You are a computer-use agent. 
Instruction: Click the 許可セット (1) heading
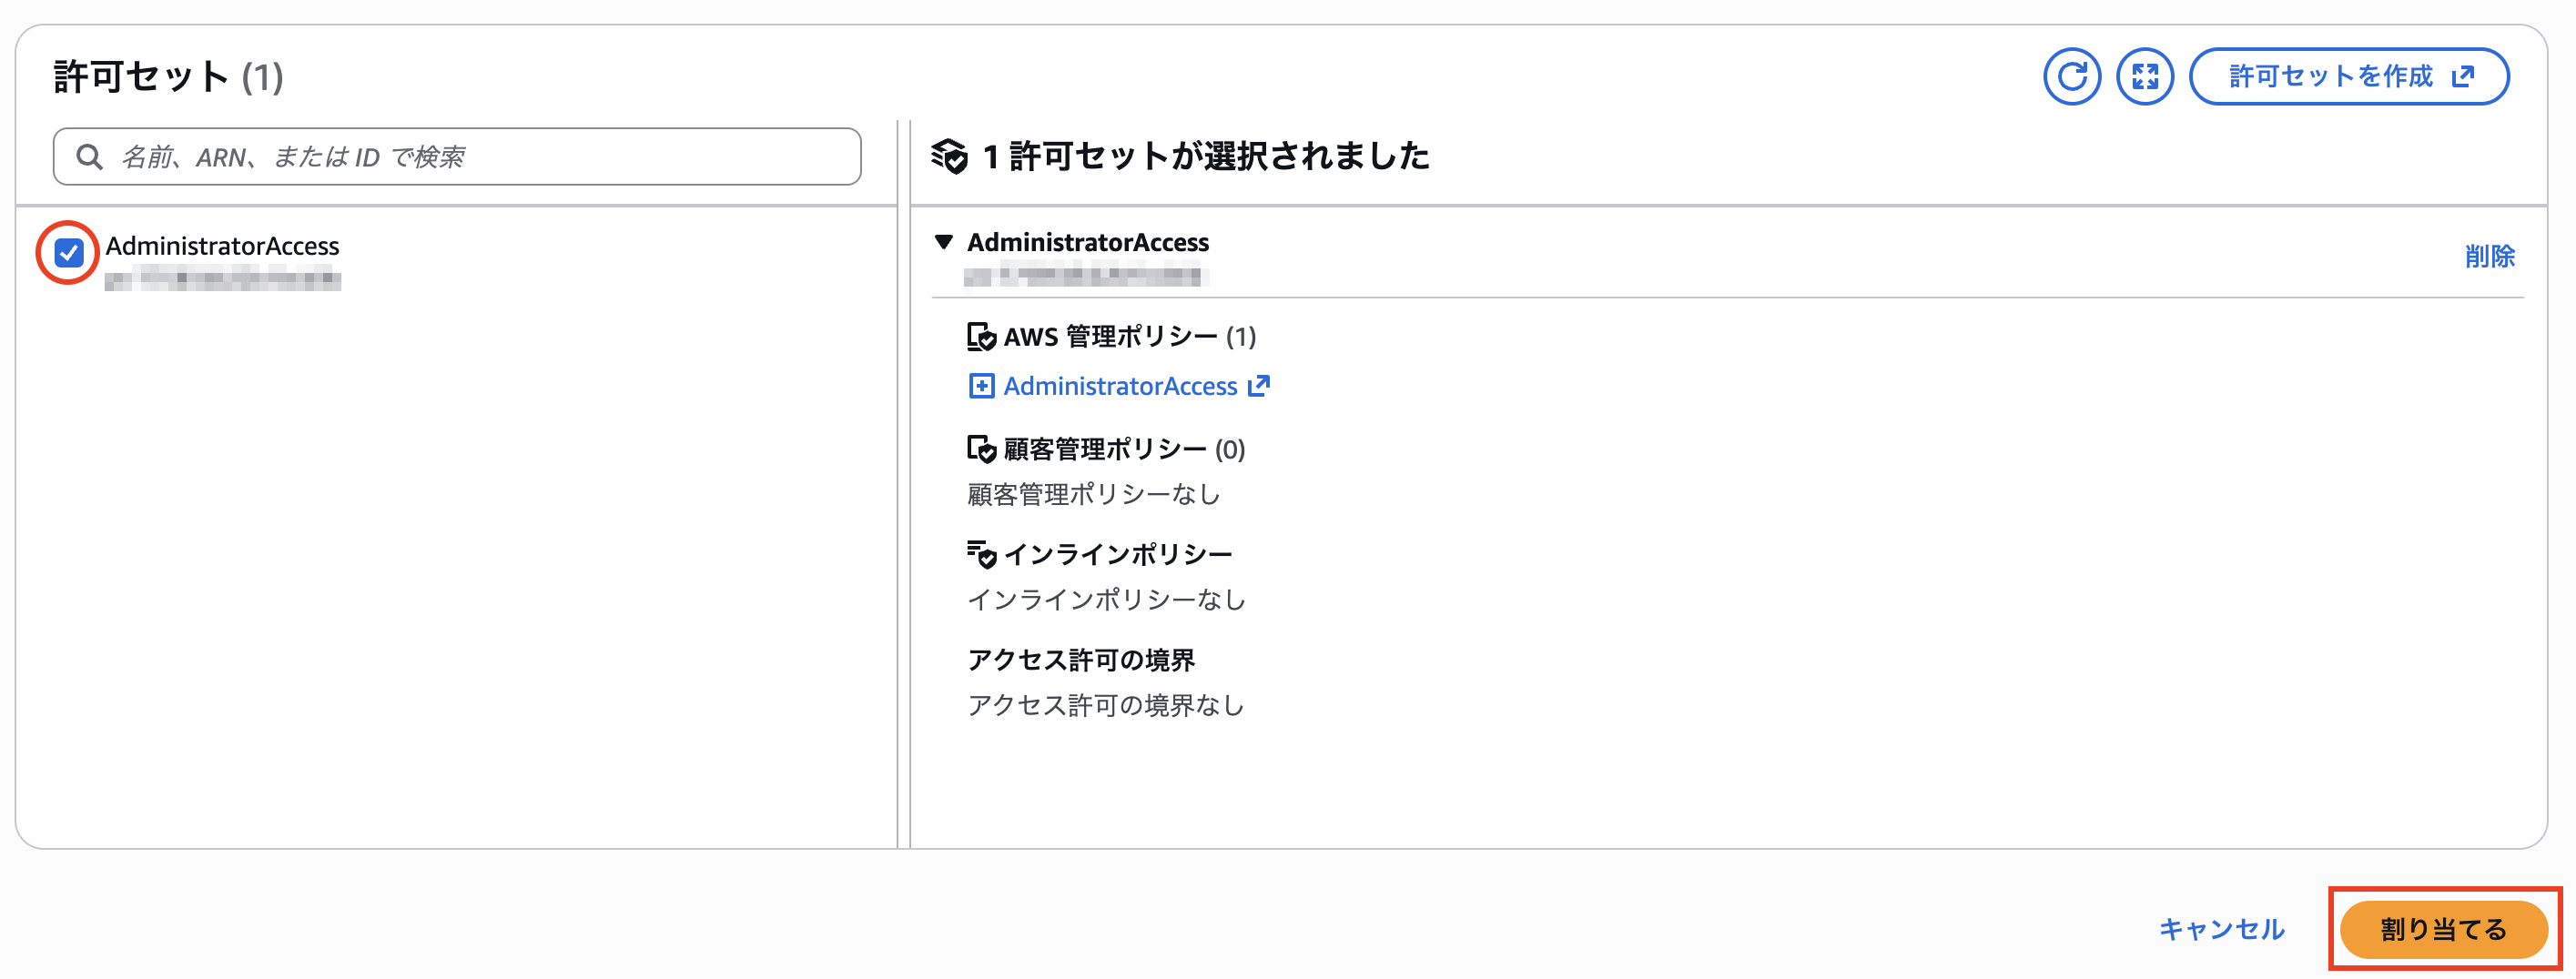coord(167,75)
